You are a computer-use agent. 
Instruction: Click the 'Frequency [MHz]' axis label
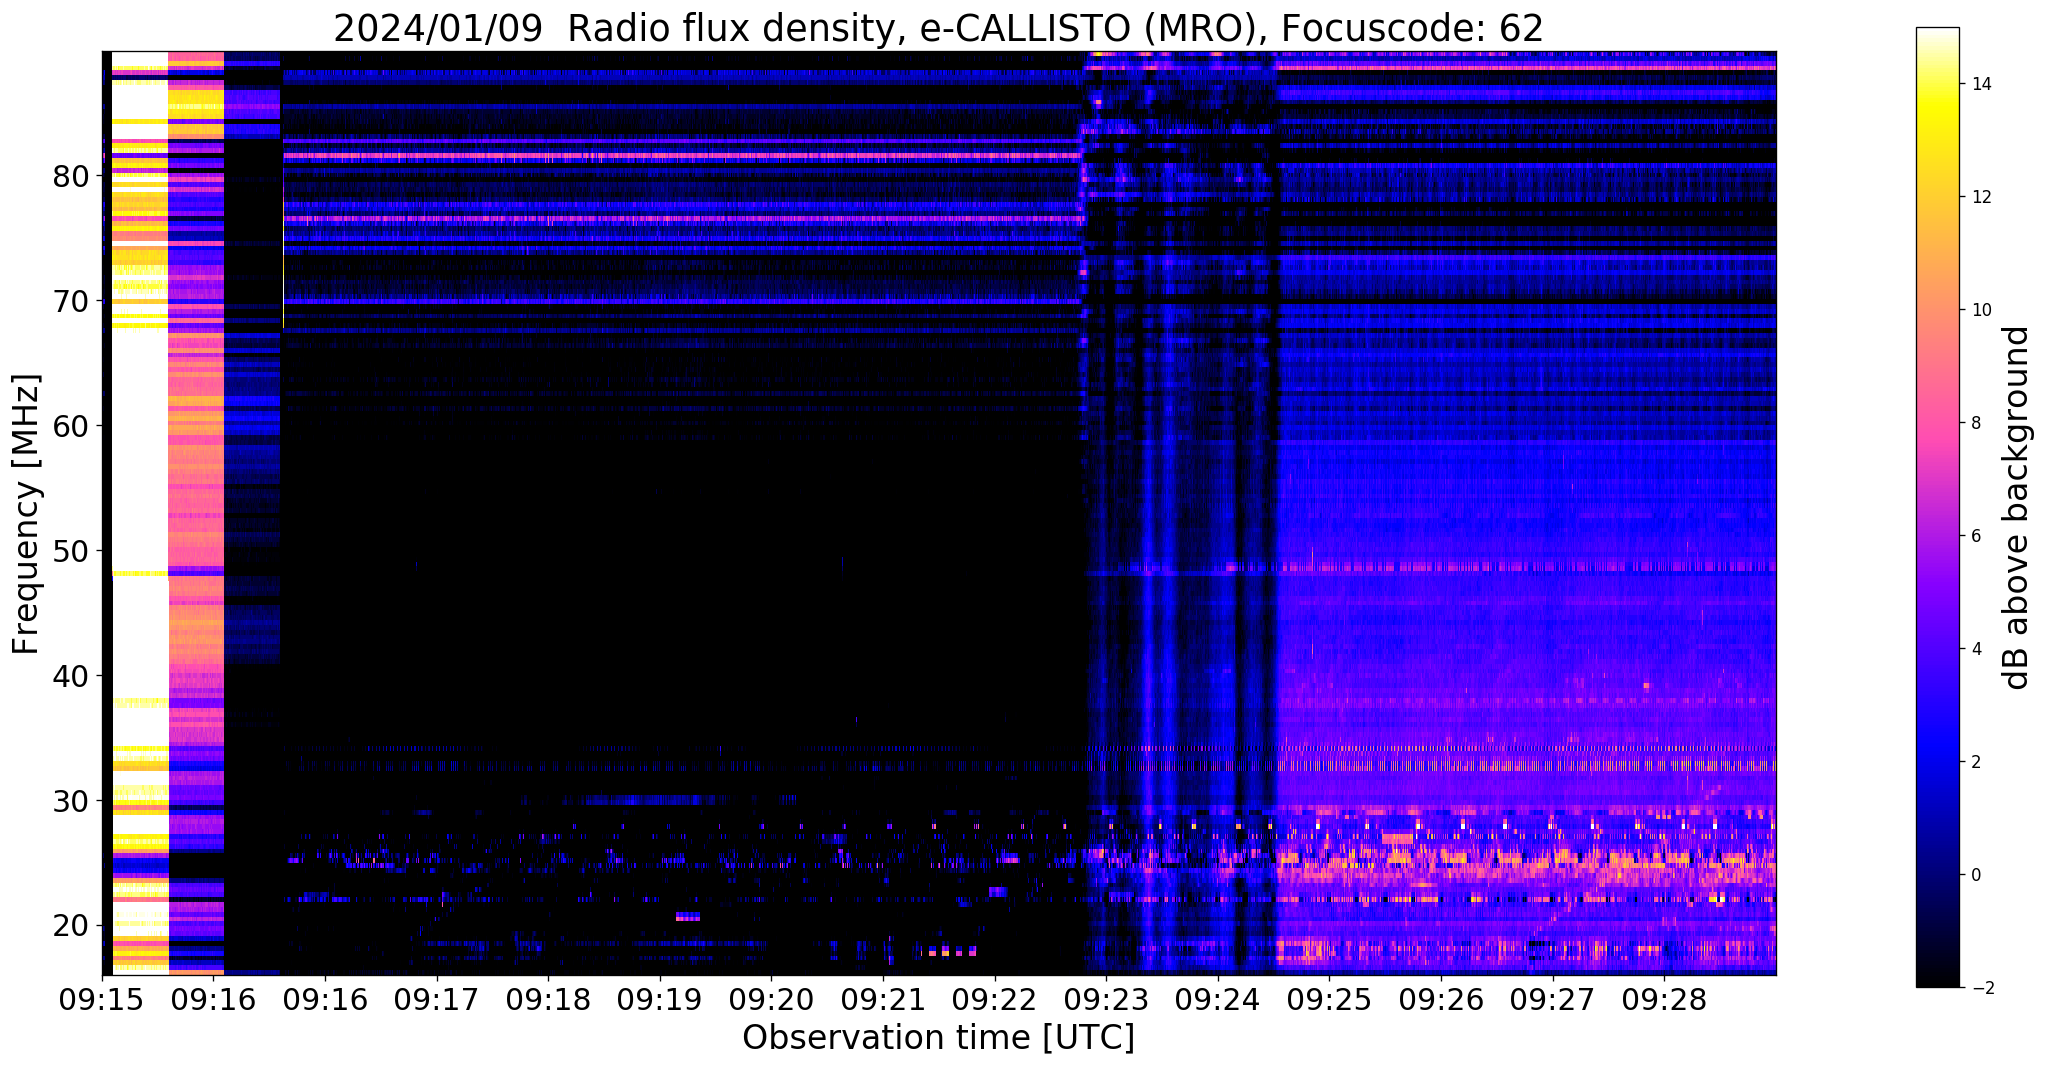pyautogui.click(x=27, y=514)
